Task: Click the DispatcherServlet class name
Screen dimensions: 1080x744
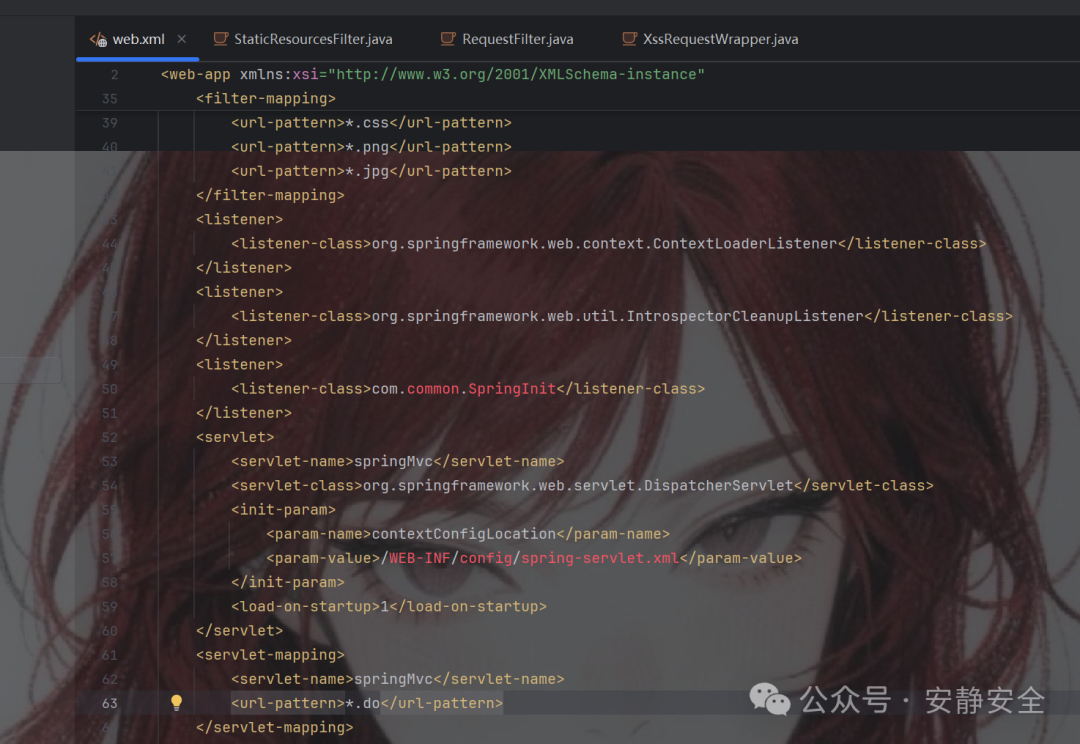Action: tap(716, 485)
